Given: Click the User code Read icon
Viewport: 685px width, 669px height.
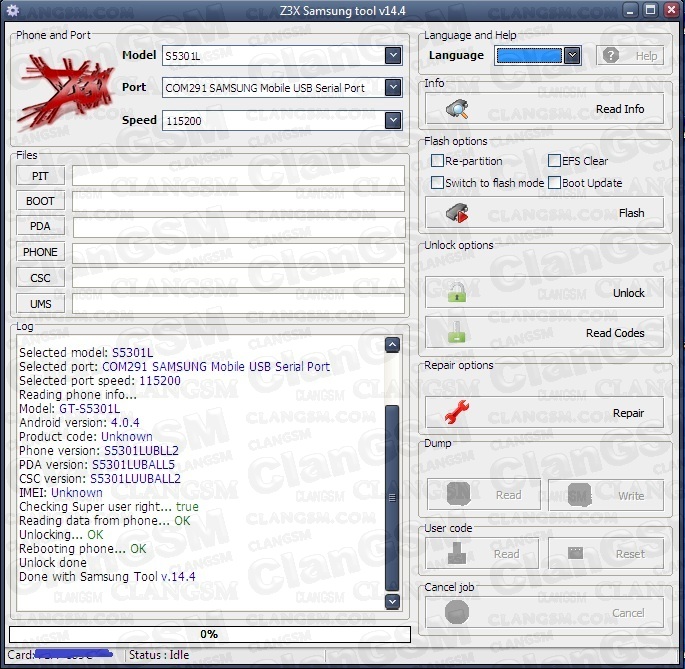Looking at the screenshot, I should (457, 553).
